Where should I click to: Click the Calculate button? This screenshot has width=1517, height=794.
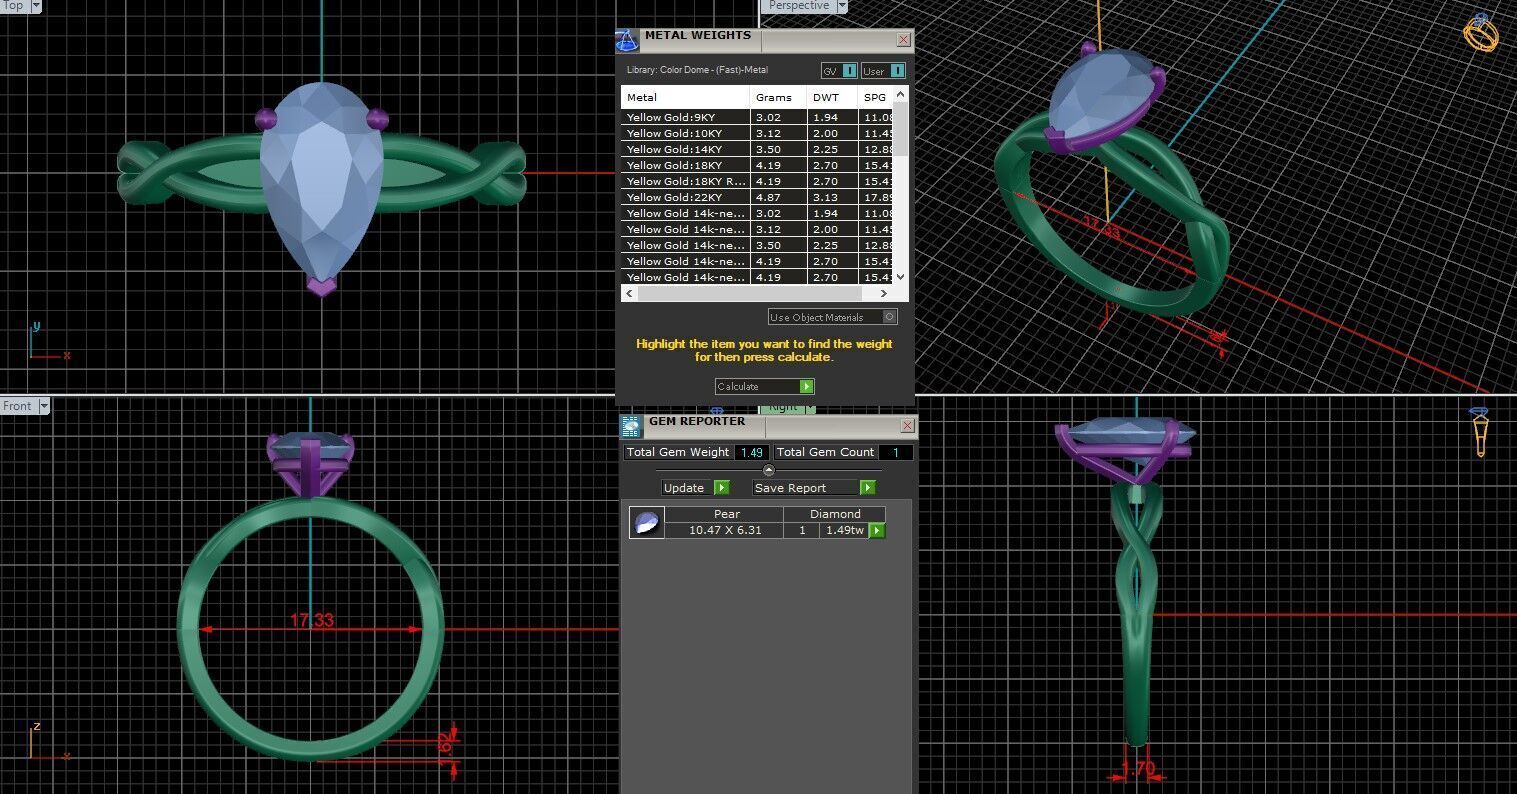pyautogui.click(x=765, y=386)
